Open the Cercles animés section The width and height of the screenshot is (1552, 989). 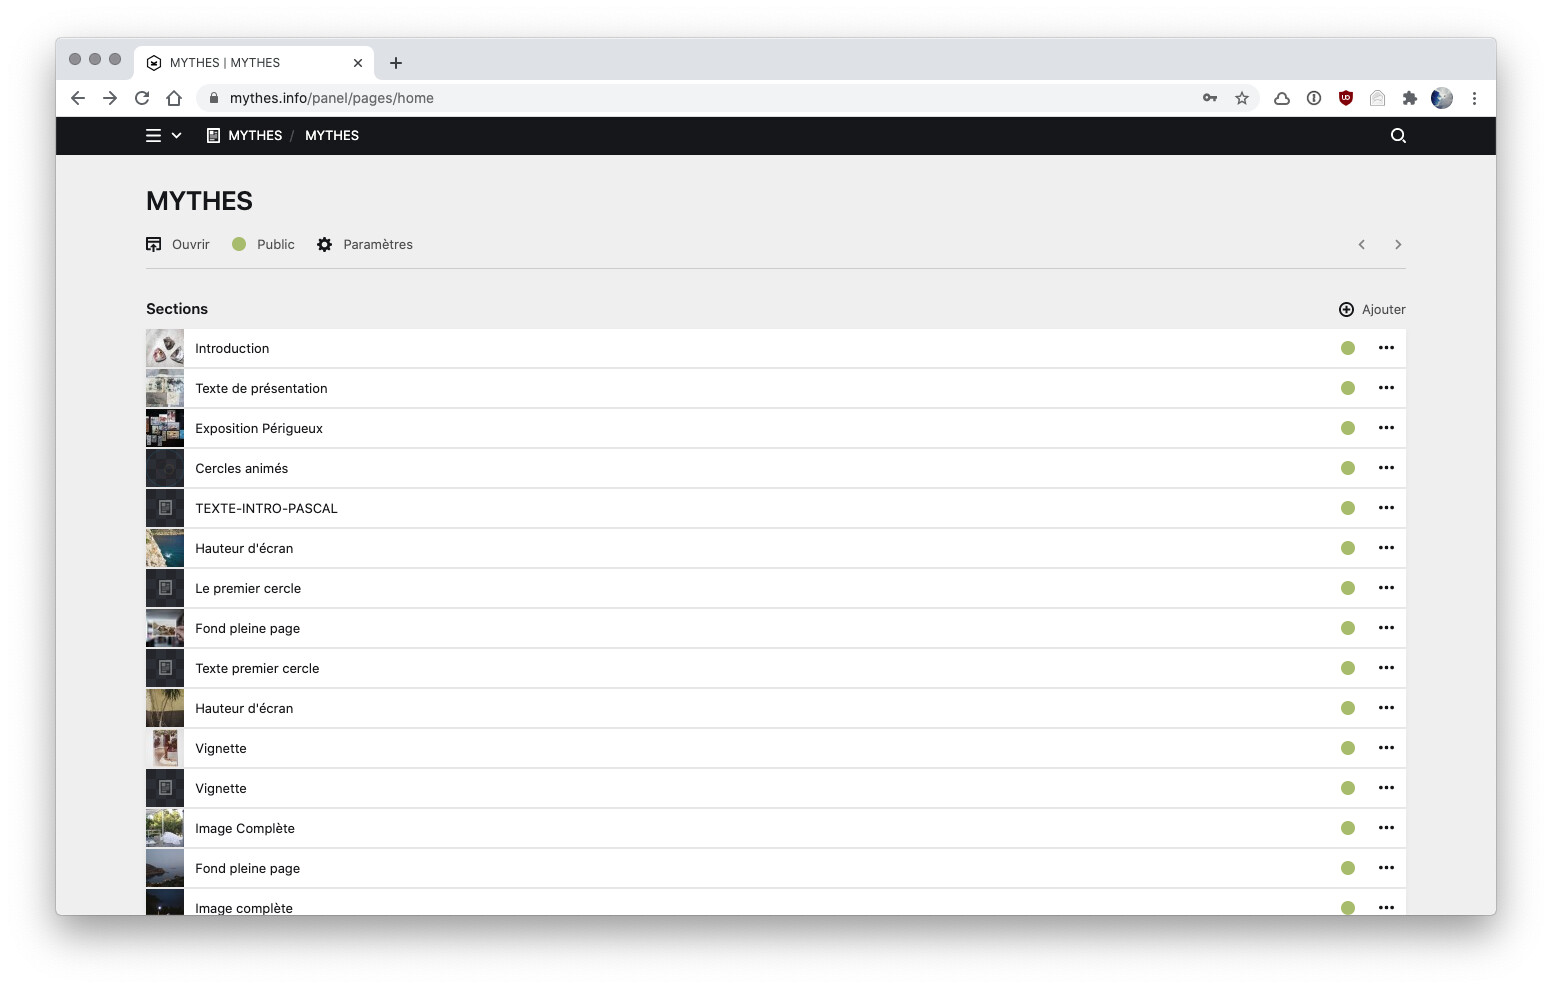776,469
